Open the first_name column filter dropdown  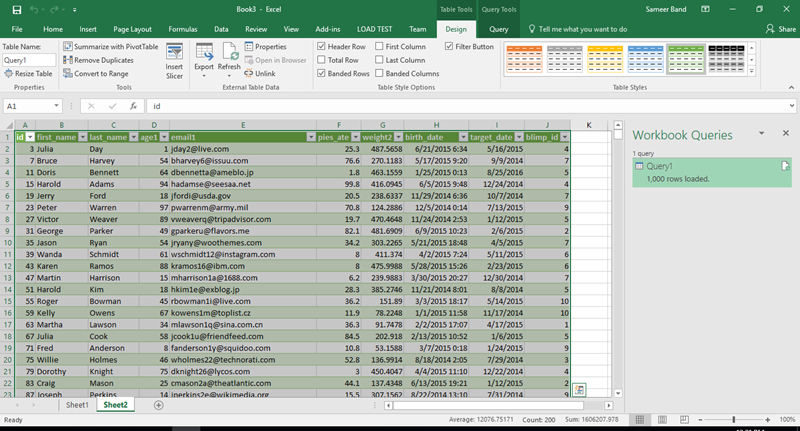(82, 137)
